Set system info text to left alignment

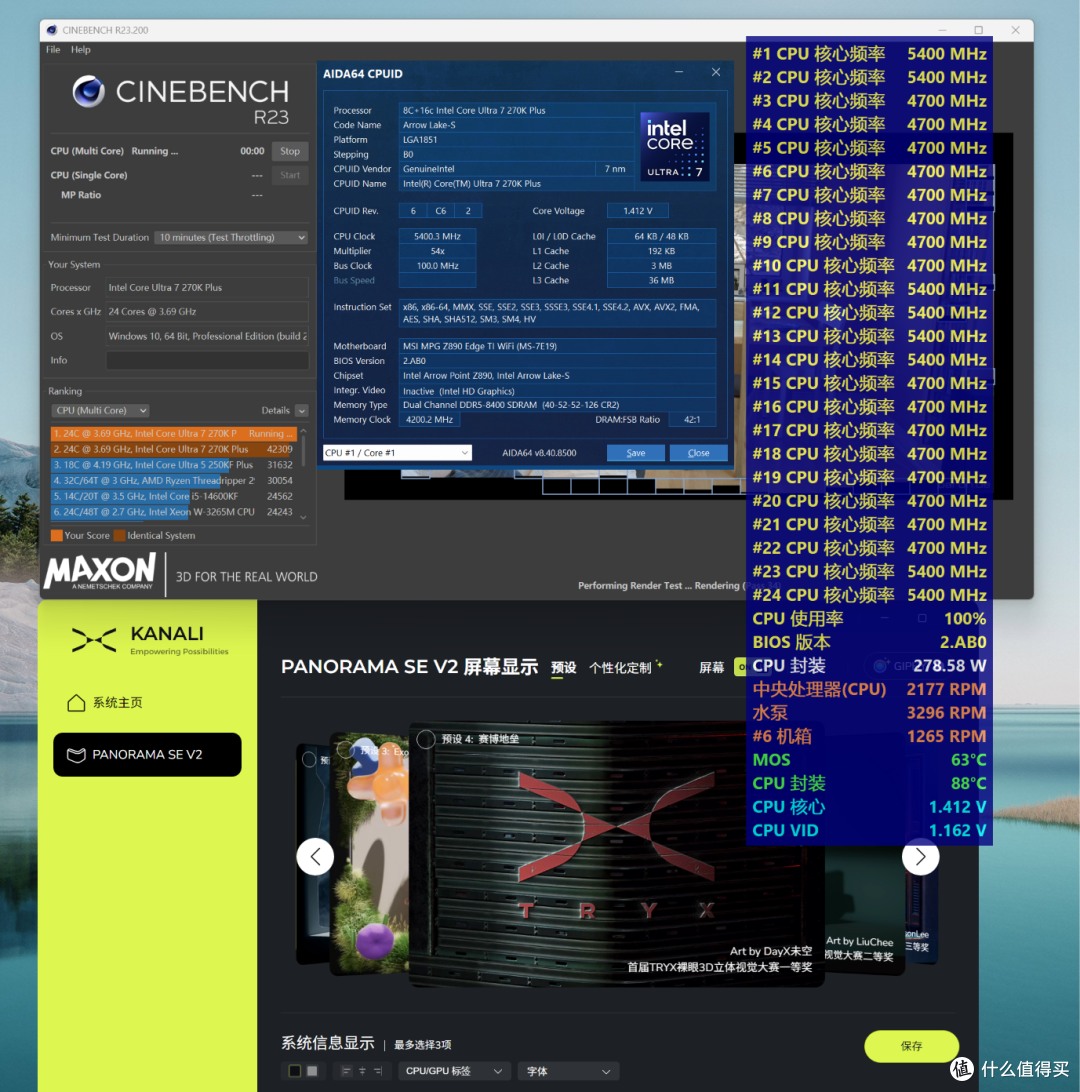(x=346, y=1071)
